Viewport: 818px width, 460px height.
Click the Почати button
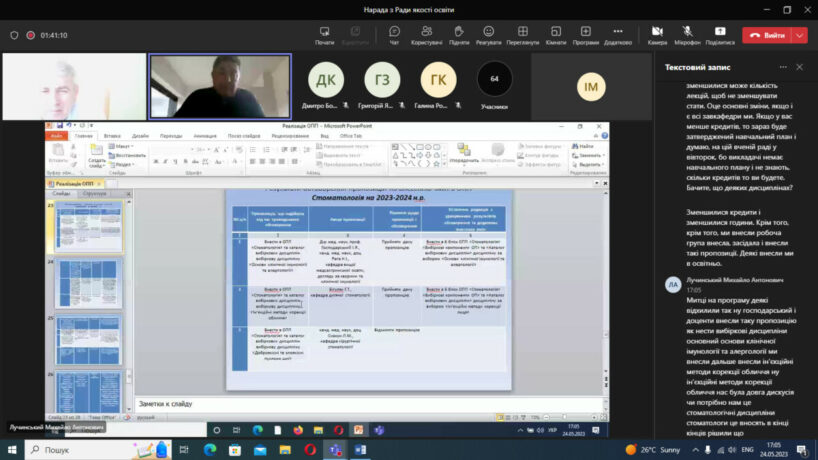click(x=324, y=34)
